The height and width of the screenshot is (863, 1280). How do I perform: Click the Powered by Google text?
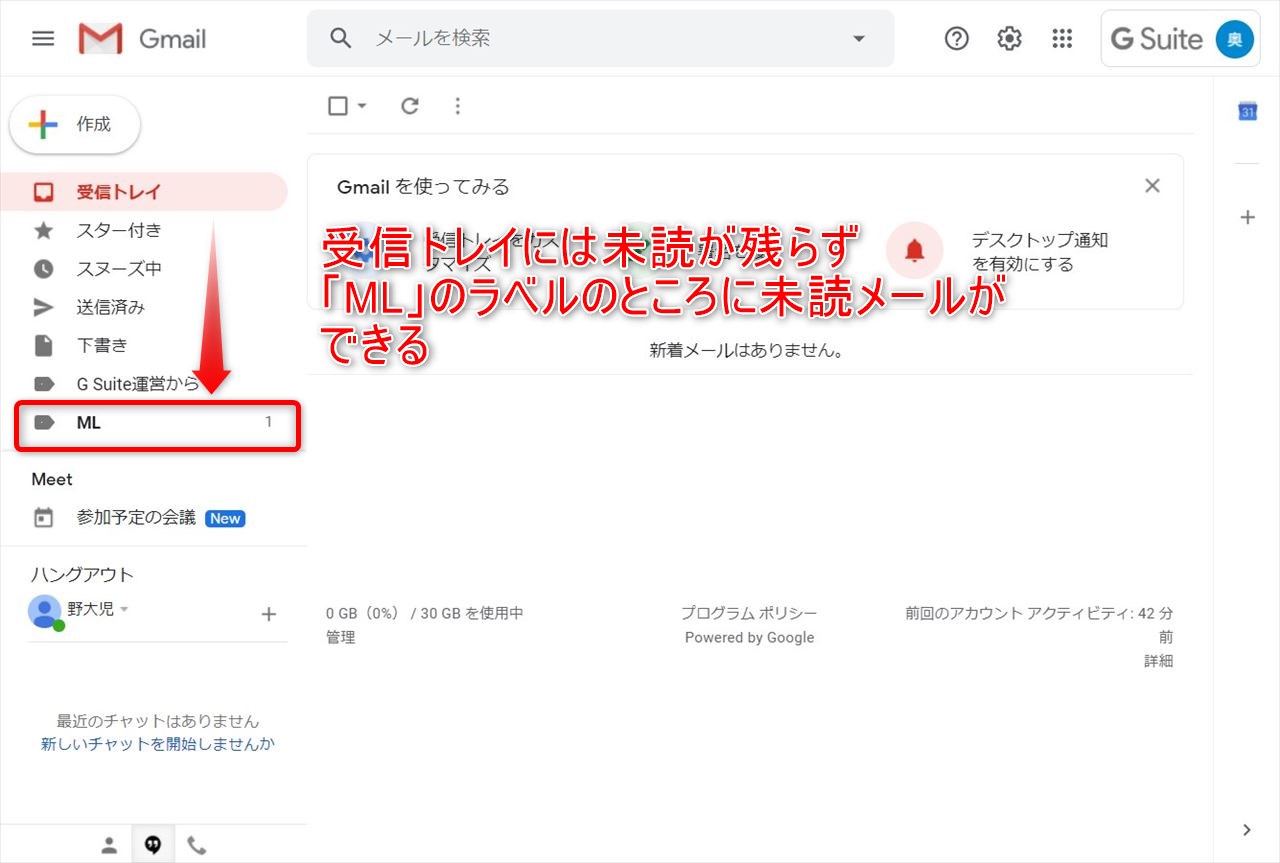[749, 637]
